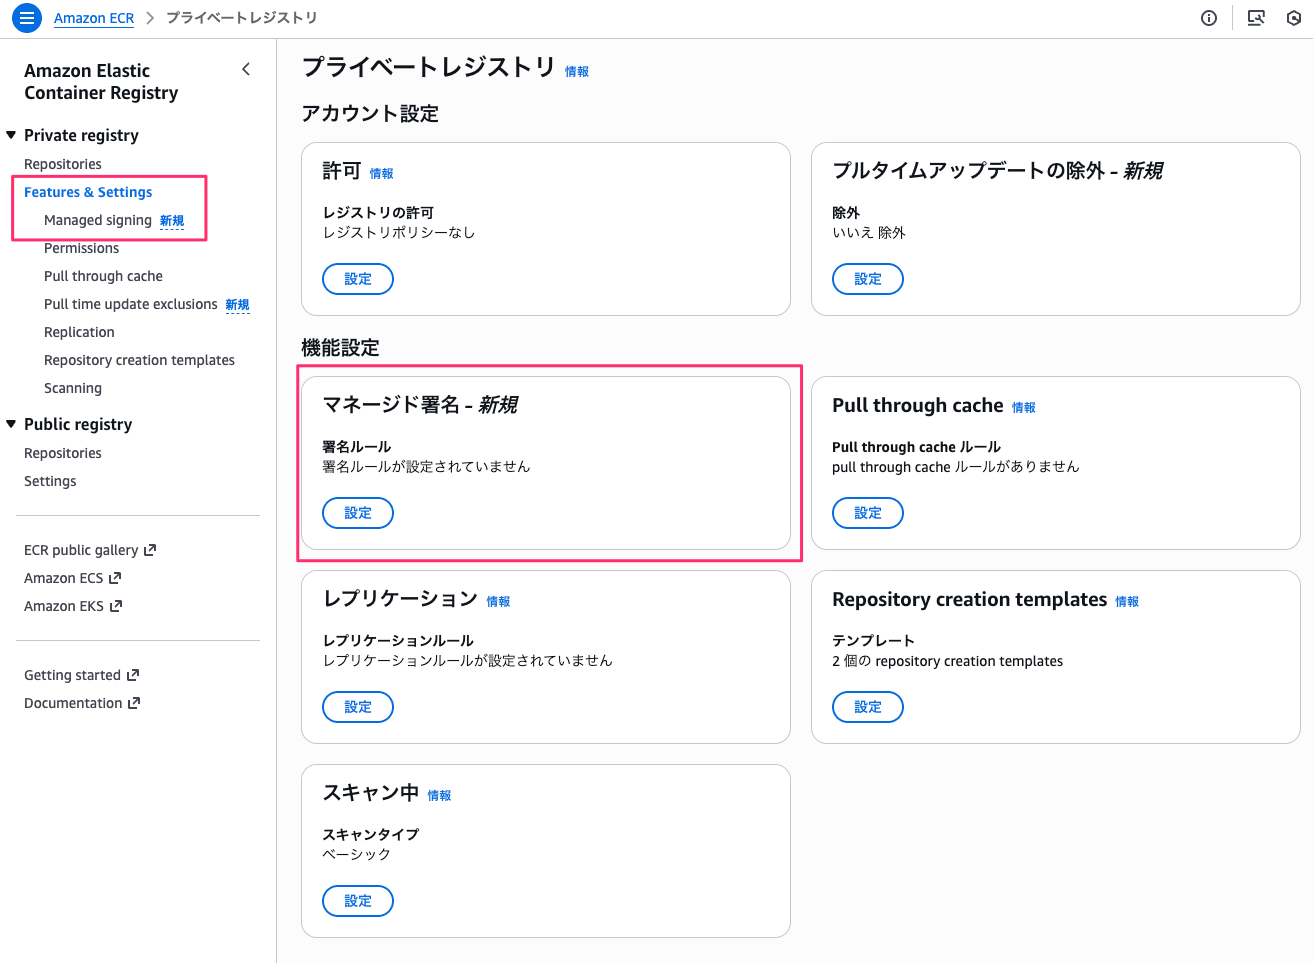Screen dimensions: 1313x963
Task: Open the Scanning page from the sidebar
Action: pyautogui.click(x=73, y=387)
